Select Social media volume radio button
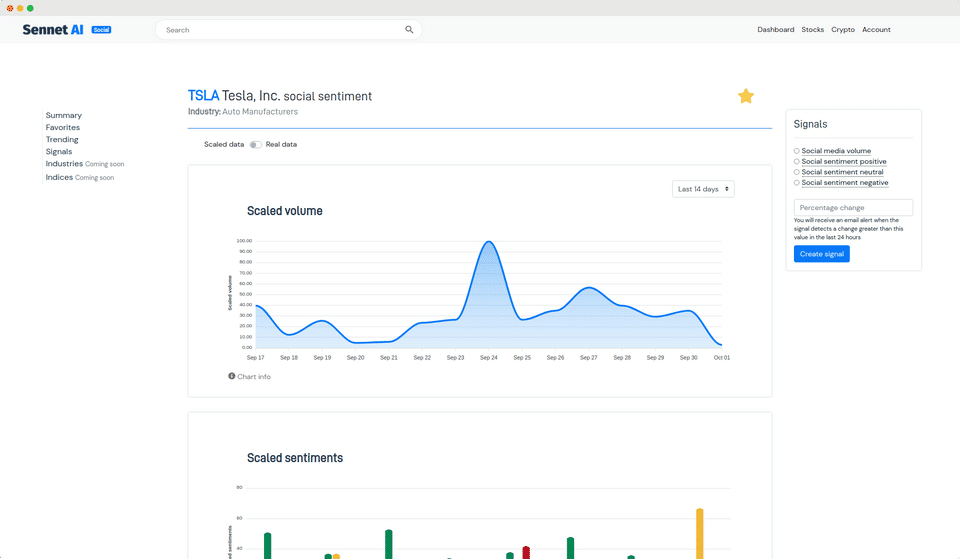960x559 pixels. point(797,151)
